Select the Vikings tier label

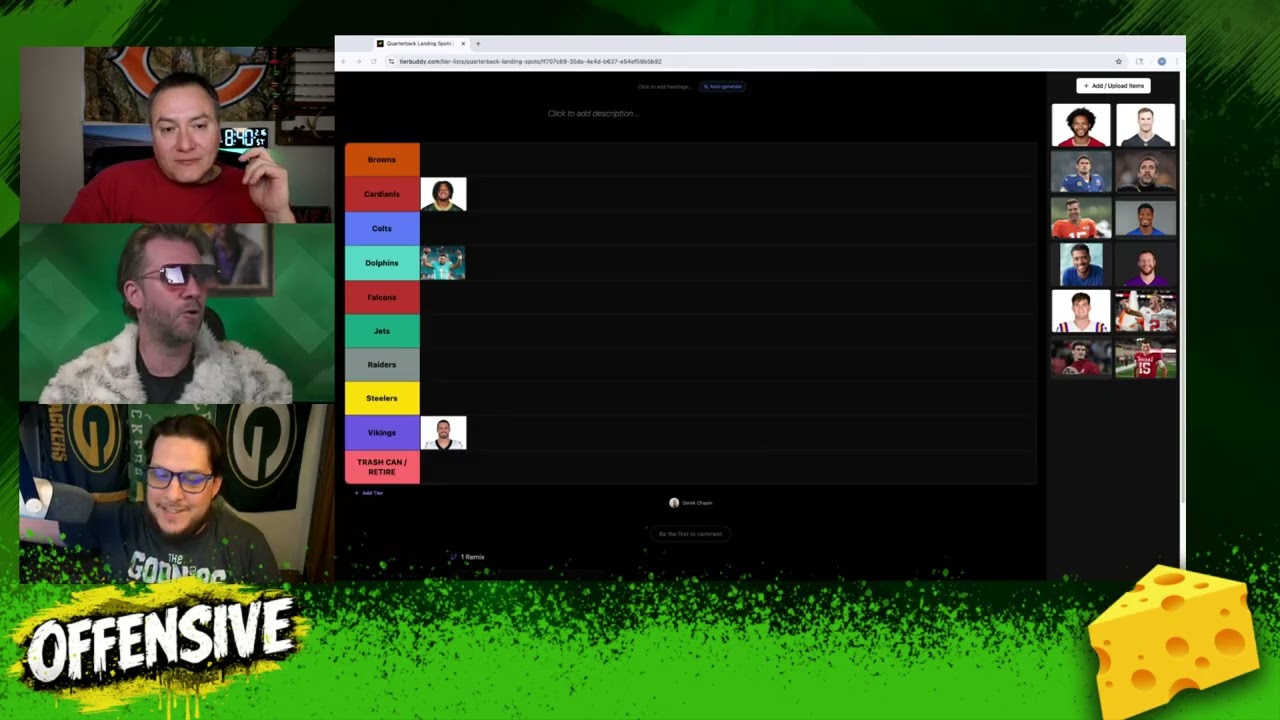(382, 433)
